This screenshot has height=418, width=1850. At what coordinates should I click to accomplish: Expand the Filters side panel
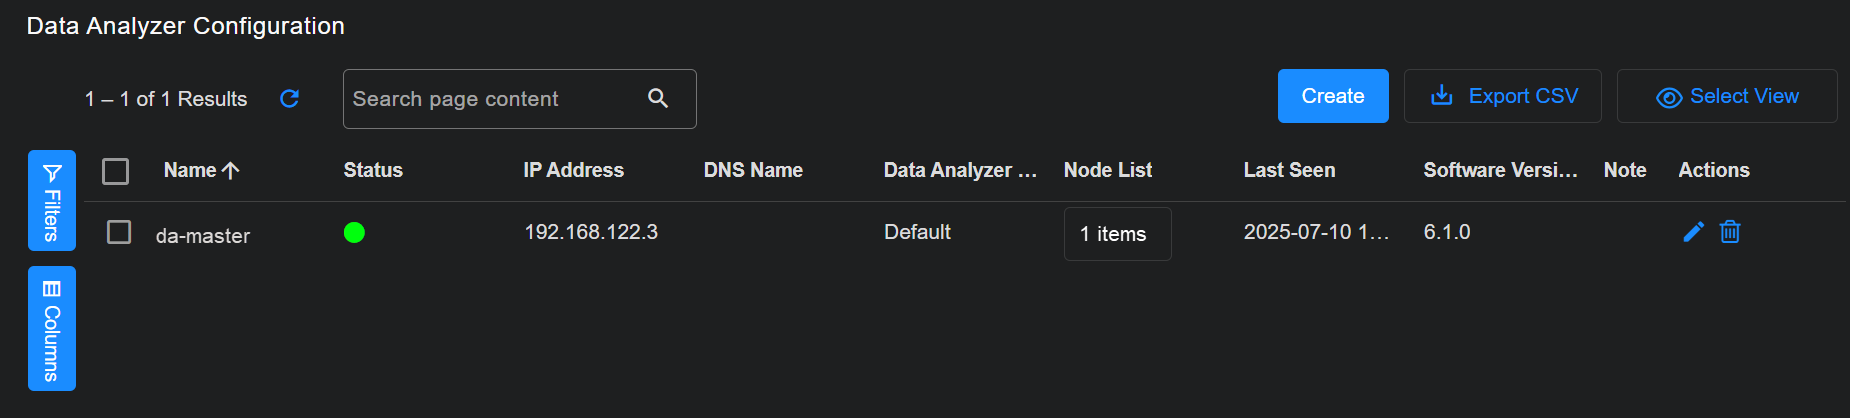[x=52, y=200]
